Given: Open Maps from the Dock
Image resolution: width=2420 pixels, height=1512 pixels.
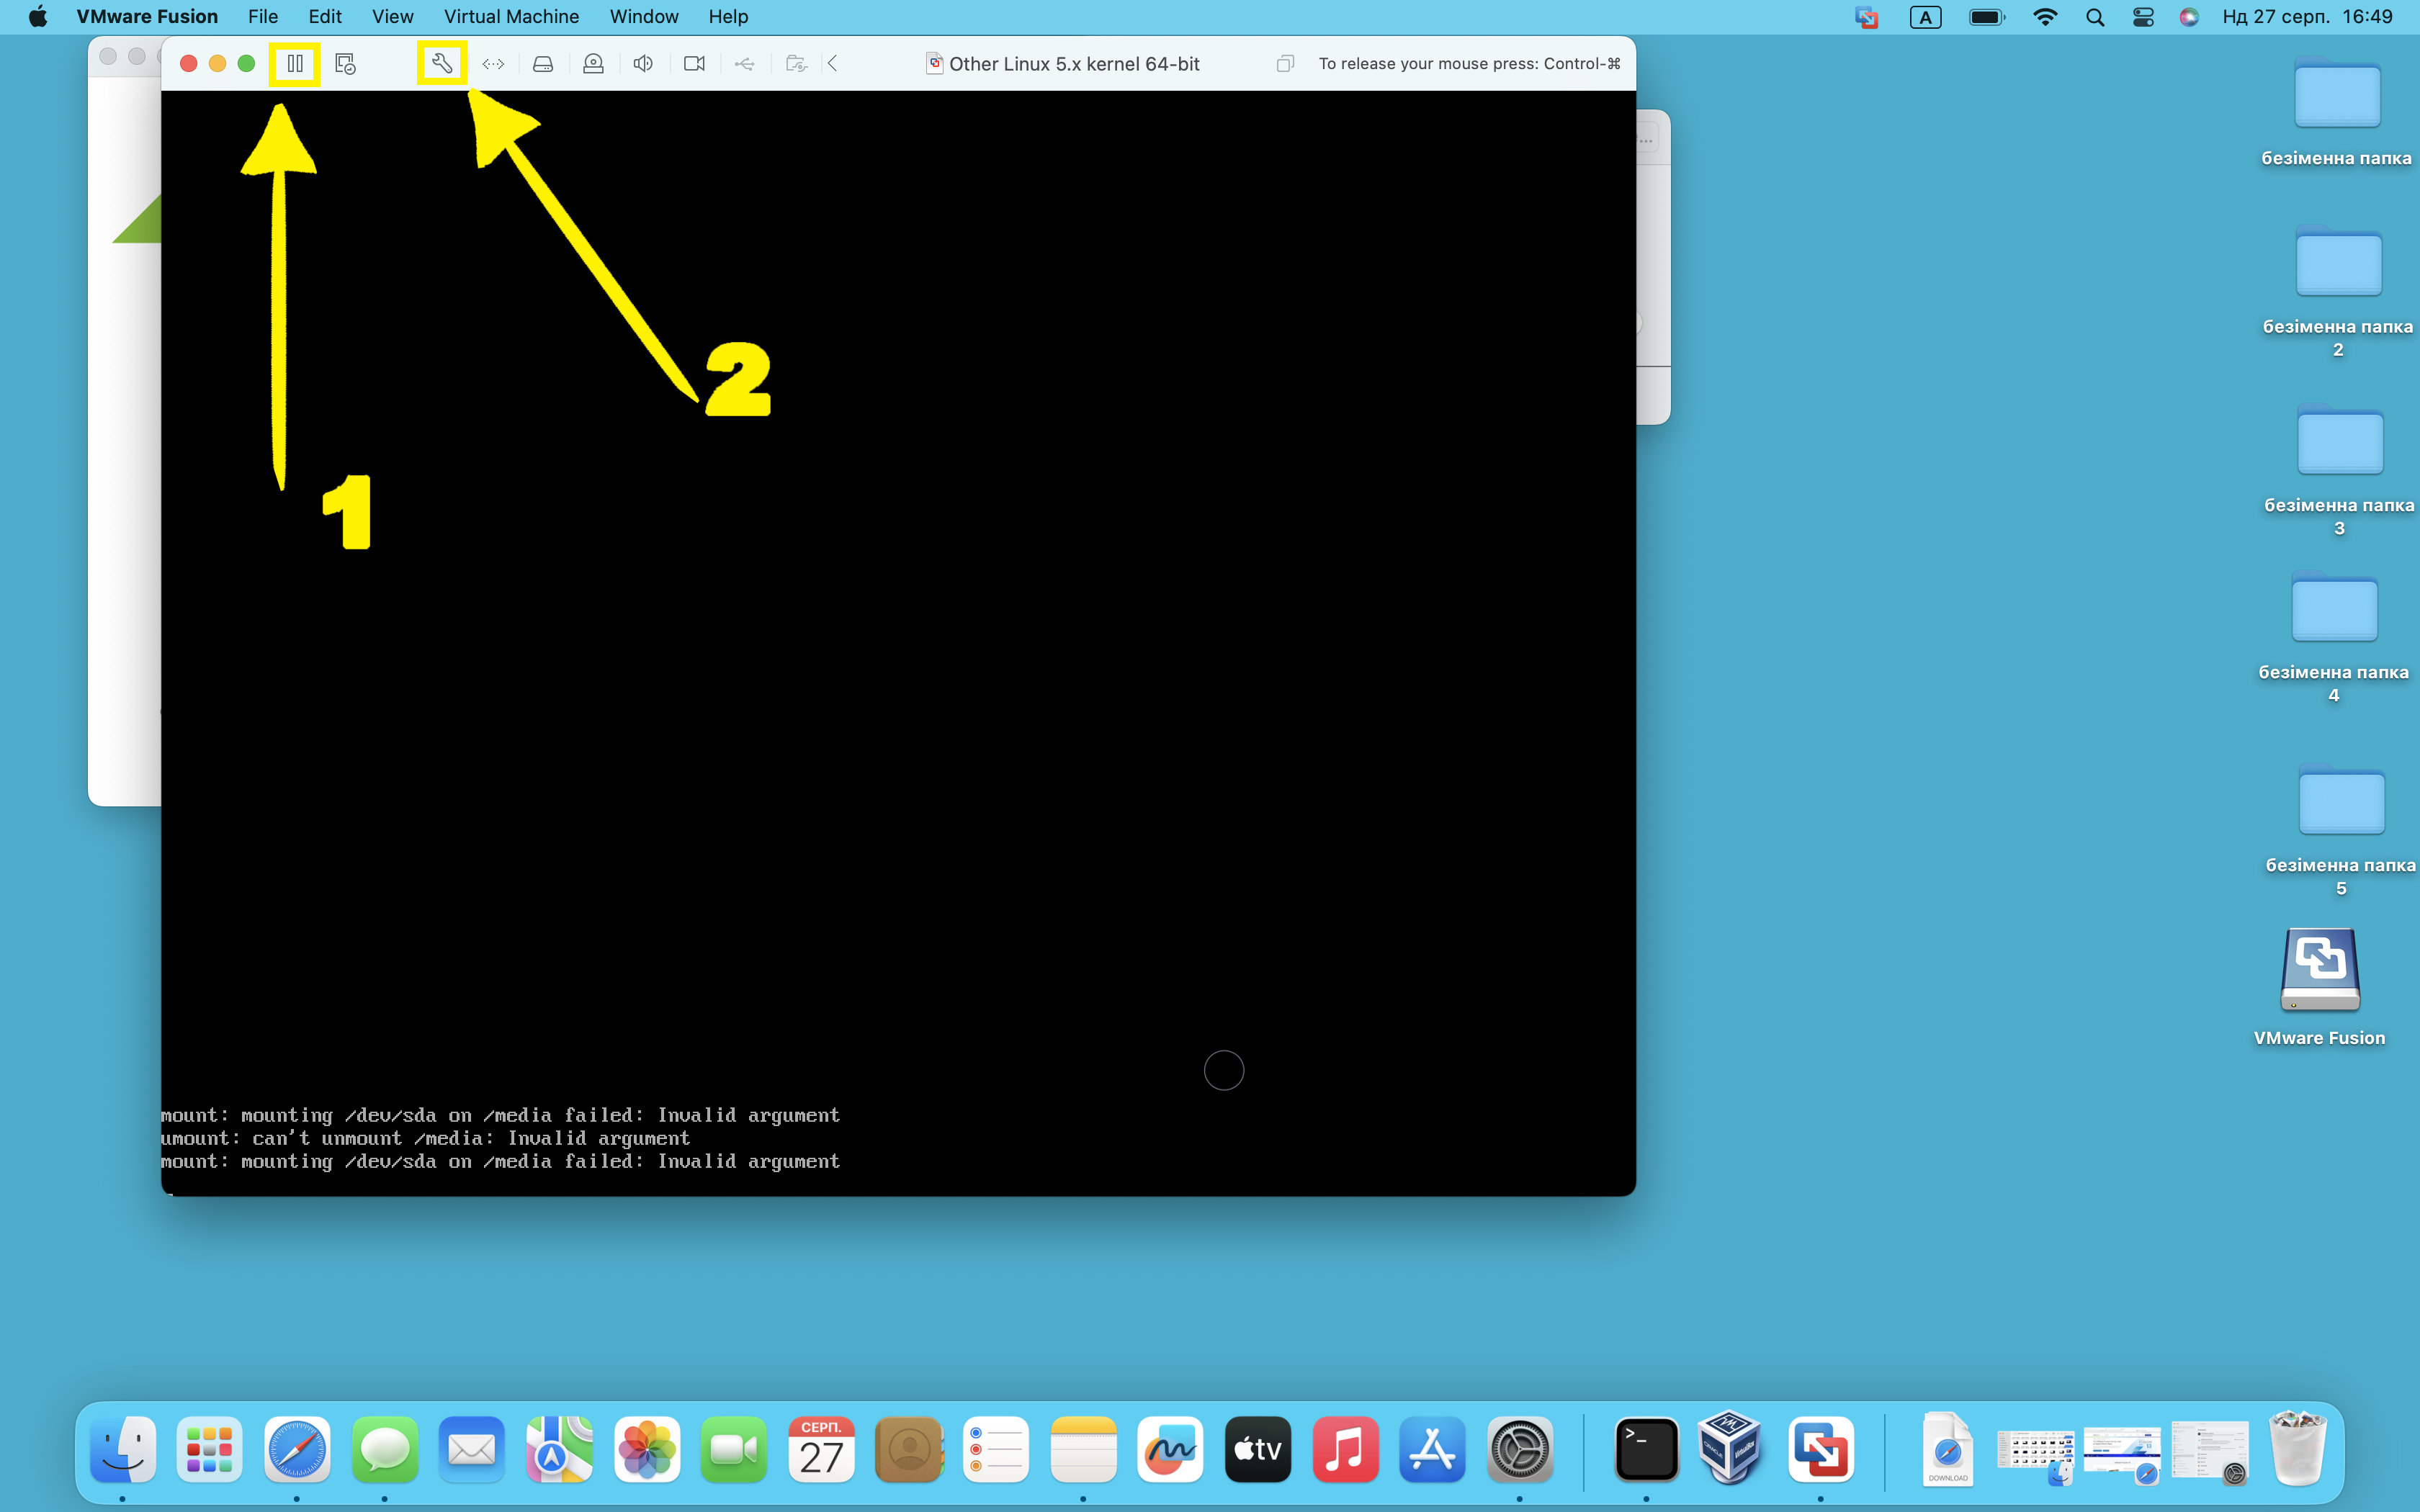Looking at the screenshot, I should coord(559,1449).
